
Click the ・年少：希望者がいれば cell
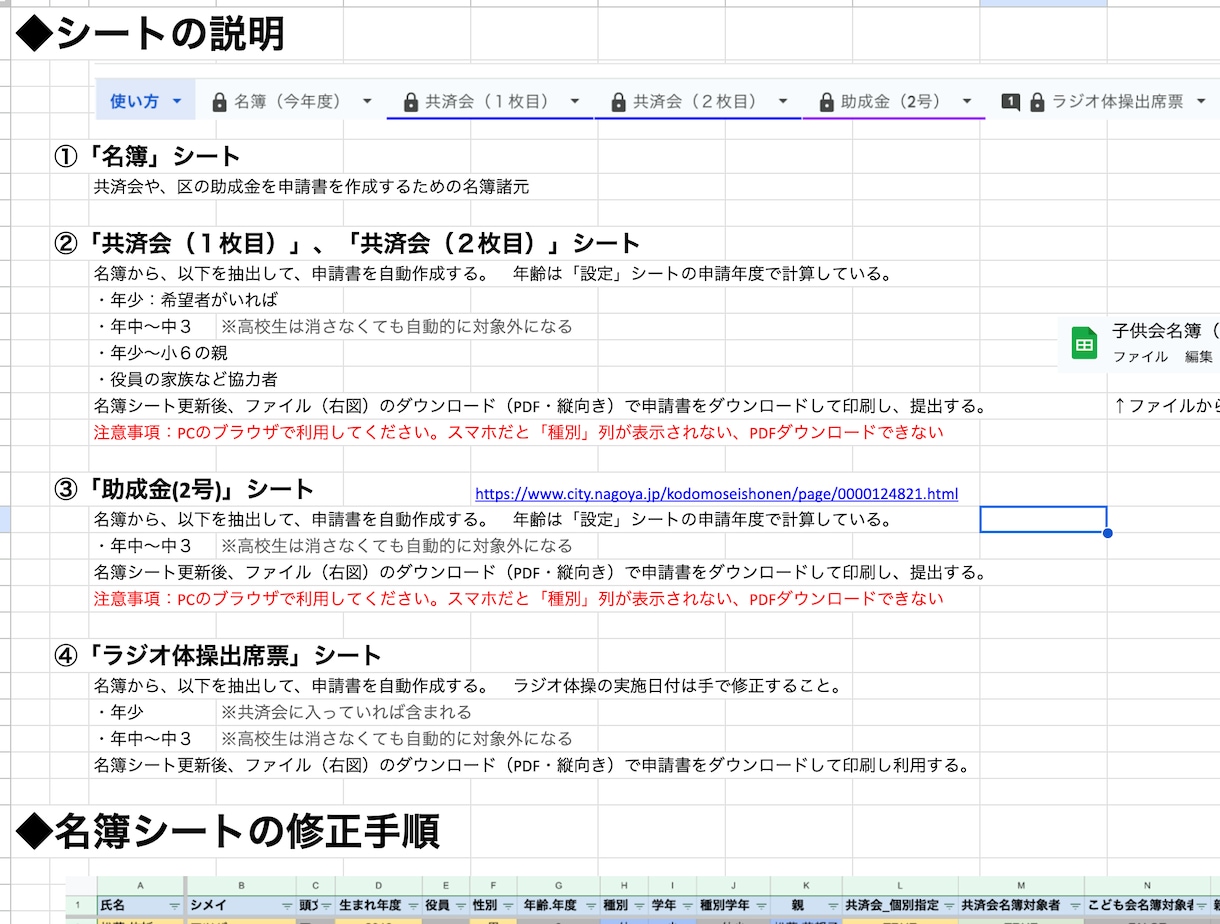[x=186, y=300]
